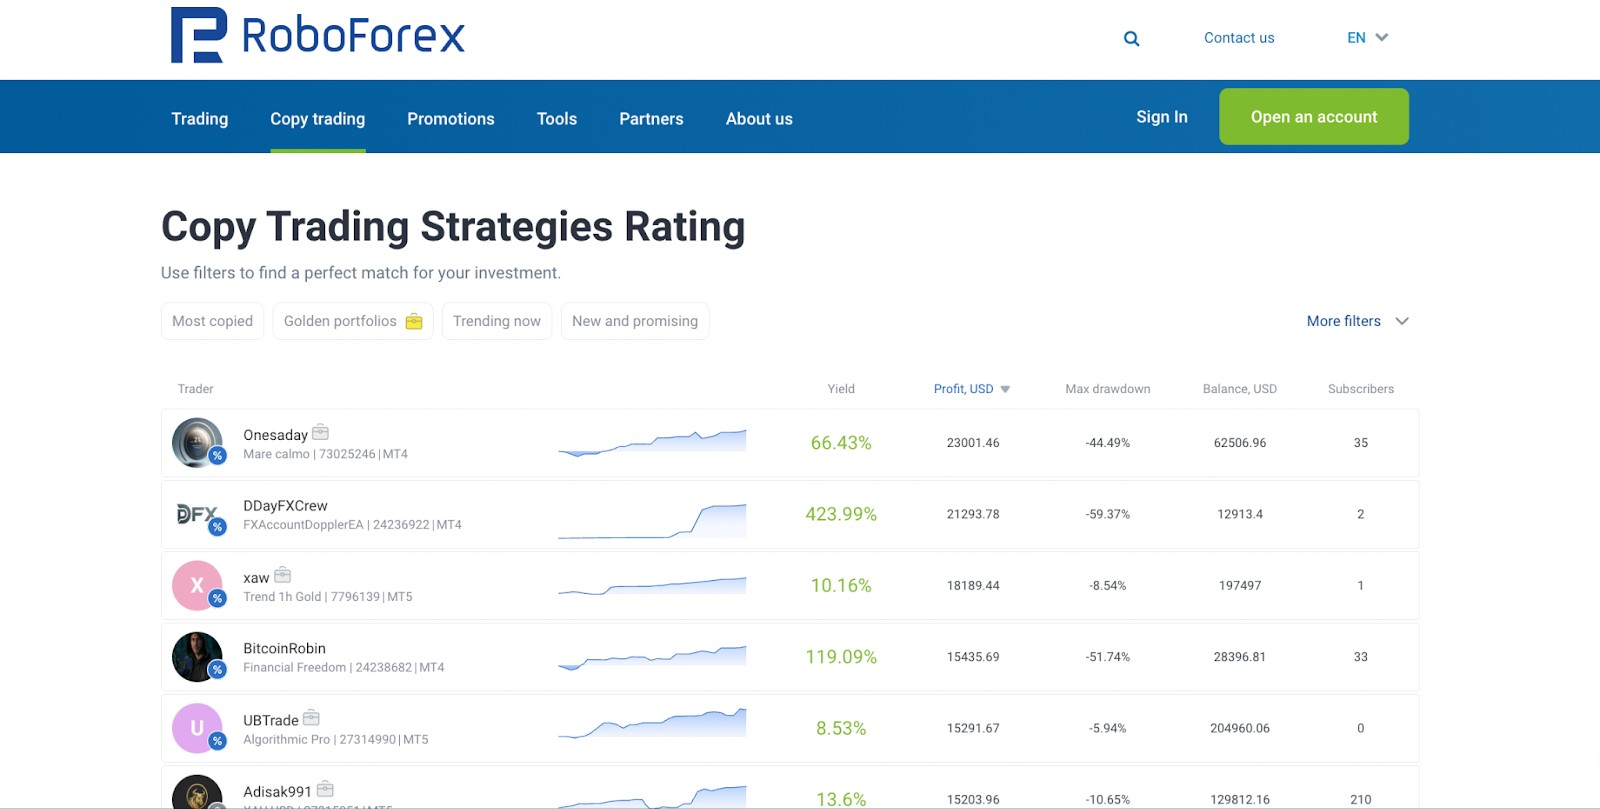Click the percent badge on xaw avatar
The width and height of the screenshot is (1600, 809).
(217, 599)
